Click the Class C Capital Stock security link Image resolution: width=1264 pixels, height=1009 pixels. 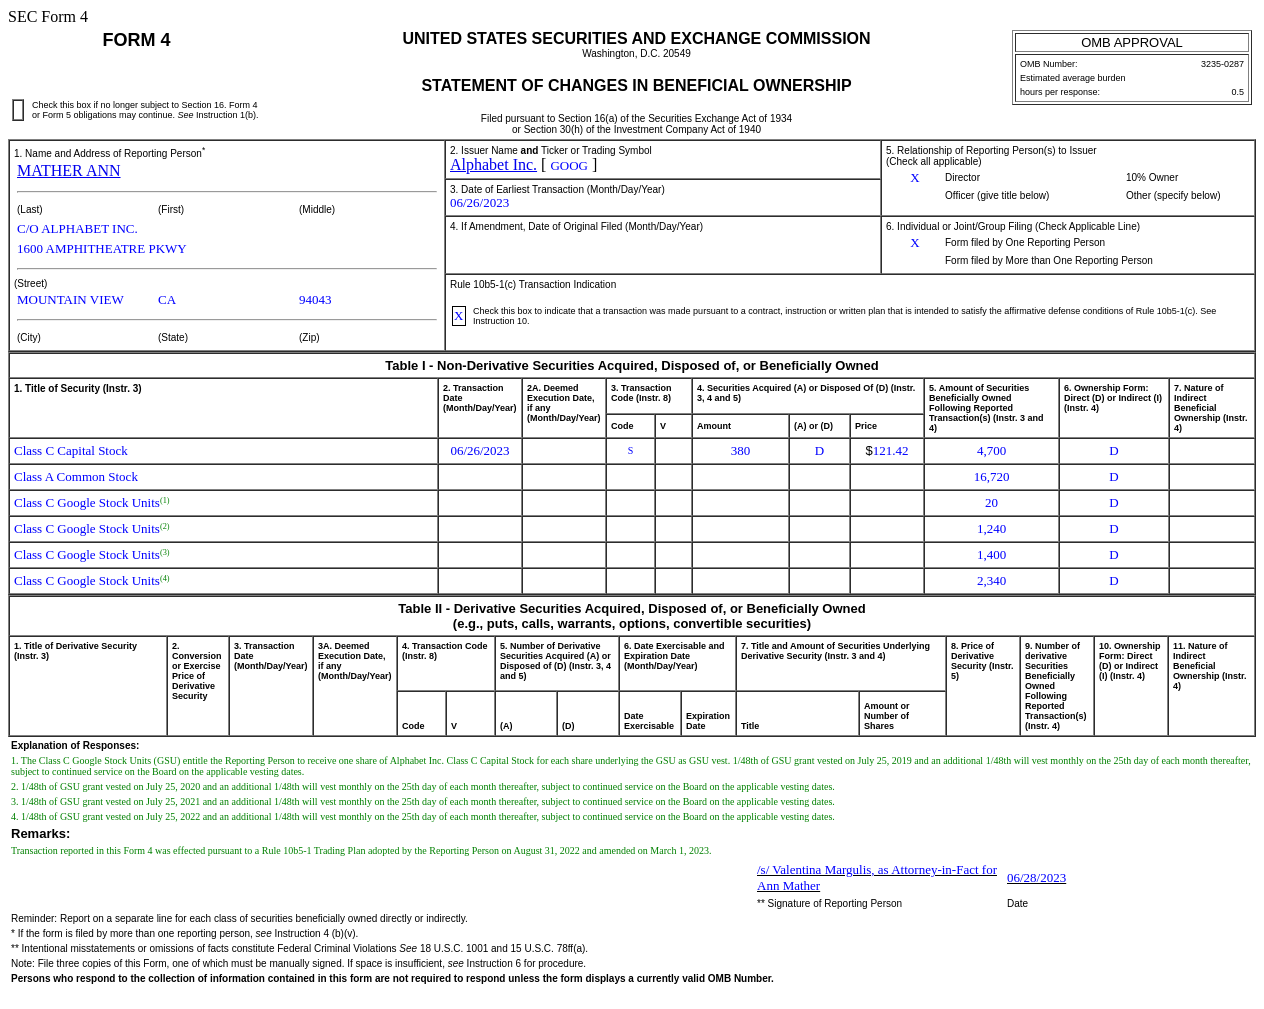[70, 450]
